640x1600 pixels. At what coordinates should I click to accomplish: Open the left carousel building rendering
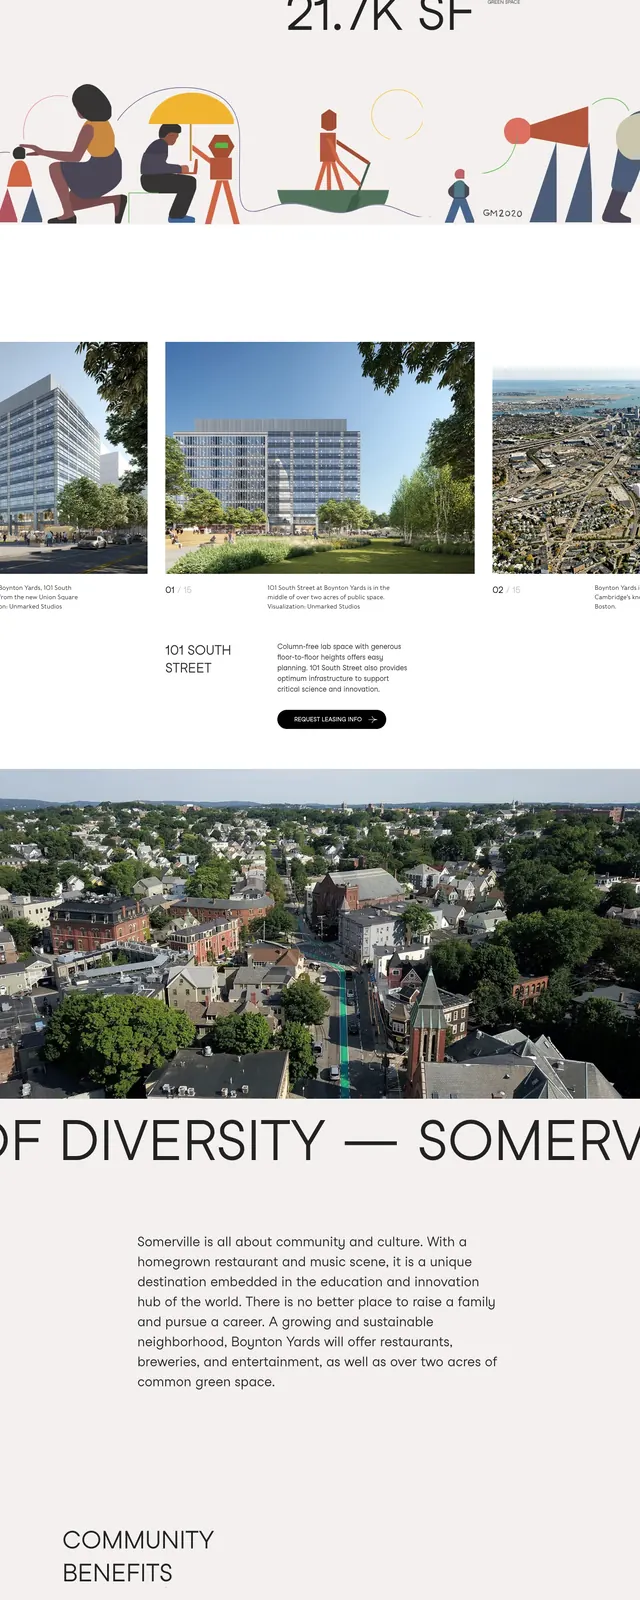73,458
